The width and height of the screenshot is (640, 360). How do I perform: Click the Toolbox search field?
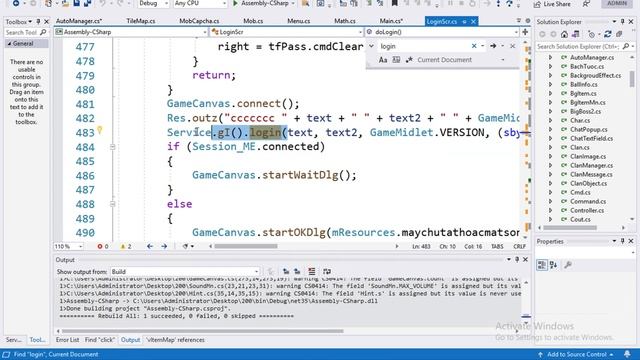coord(26,32)
